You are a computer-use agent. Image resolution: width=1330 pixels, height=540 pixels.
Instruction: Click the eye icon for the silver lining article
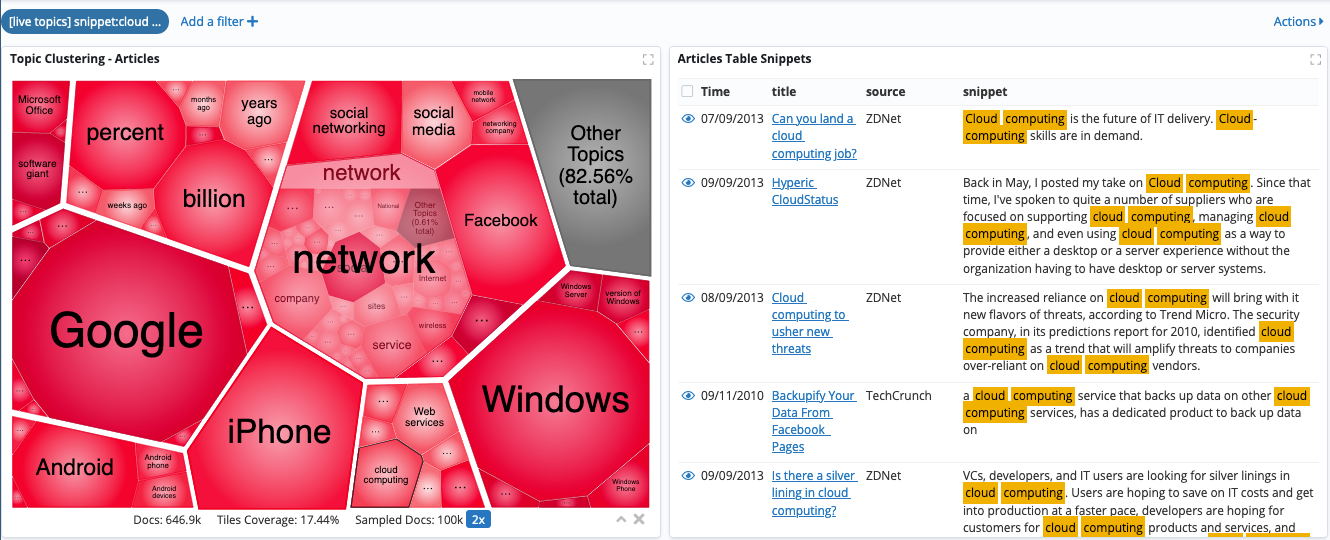(x=688, y=476)
